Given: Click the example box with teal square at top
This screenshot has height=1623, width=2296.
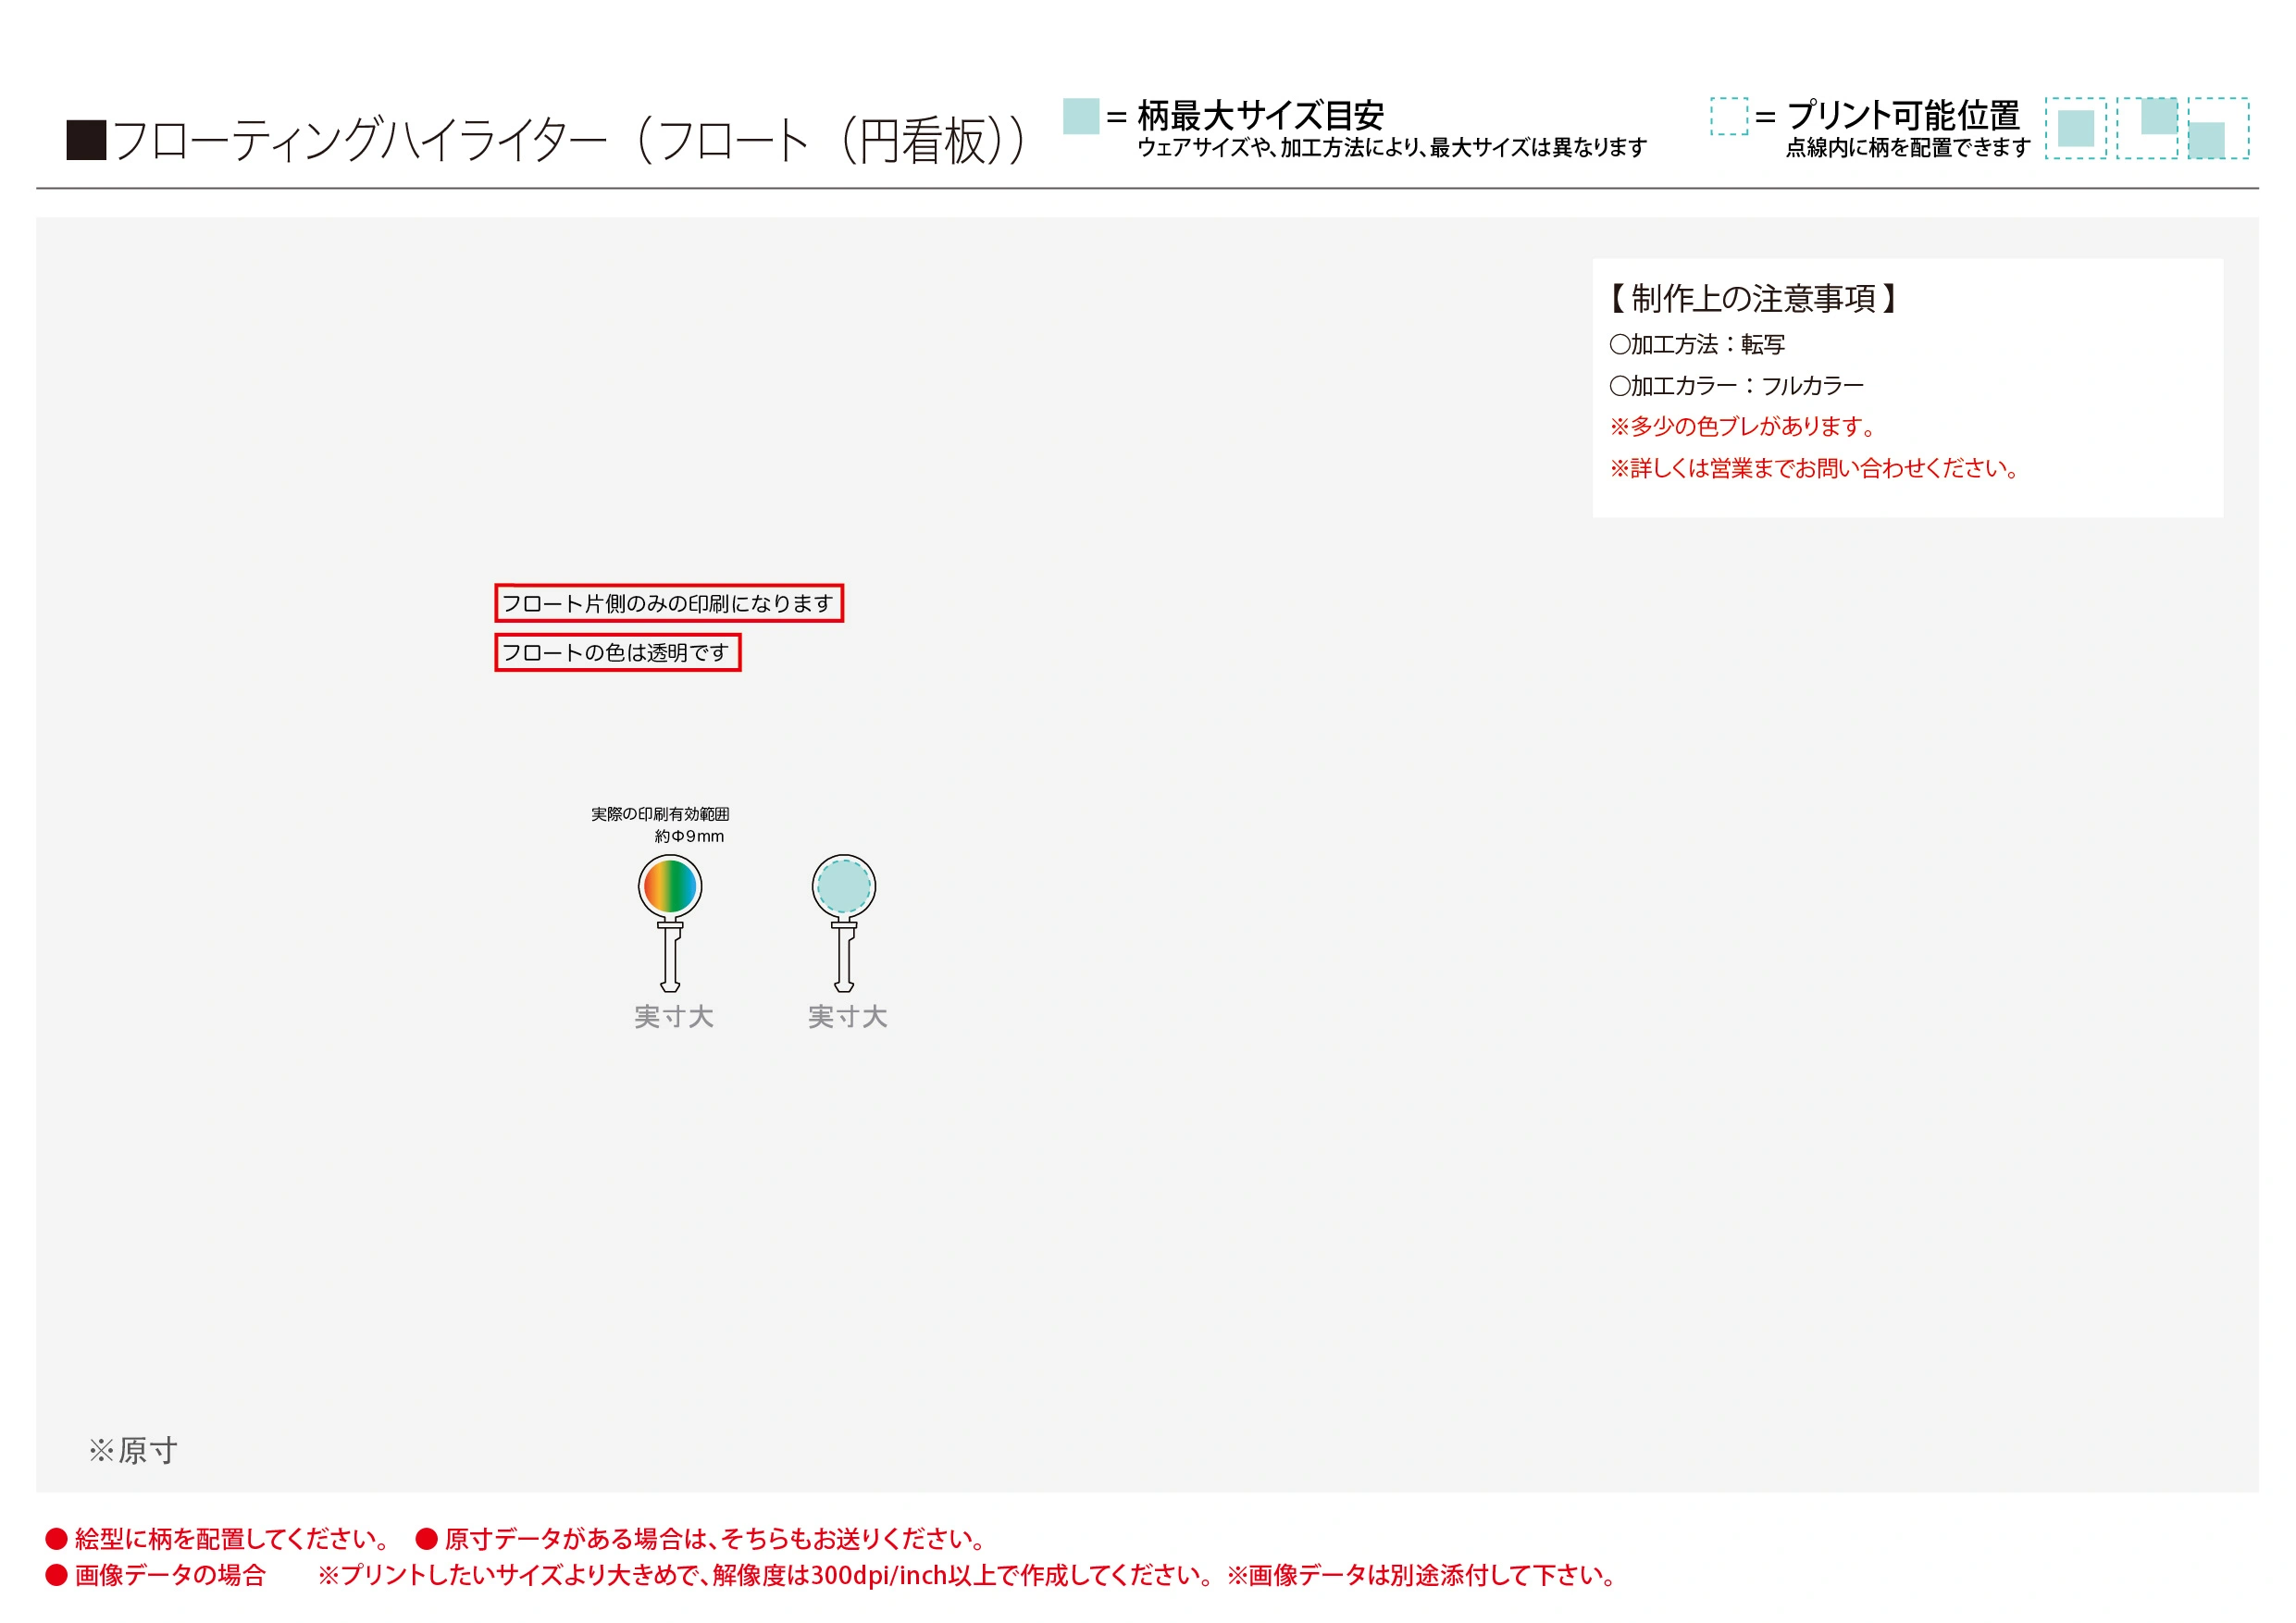Looking at the screenshot, I should coord(2147,128).
